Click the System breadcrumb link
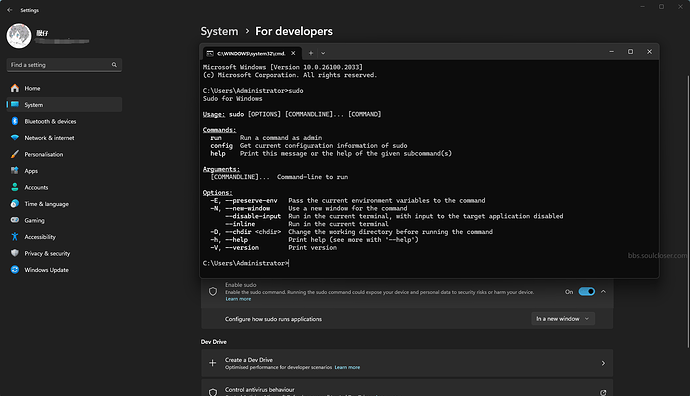Image resolution: width=690 pixels, height=396 pixels. pos(219,31)
